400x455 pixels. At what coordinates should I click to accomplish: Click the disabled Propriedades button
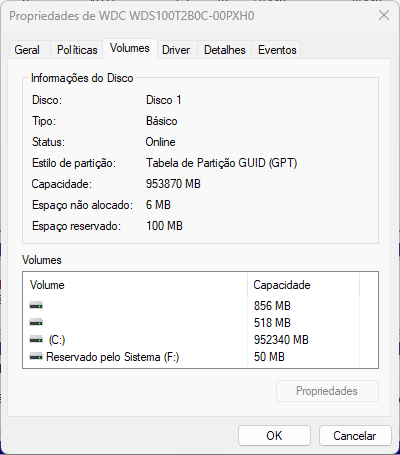327,391
